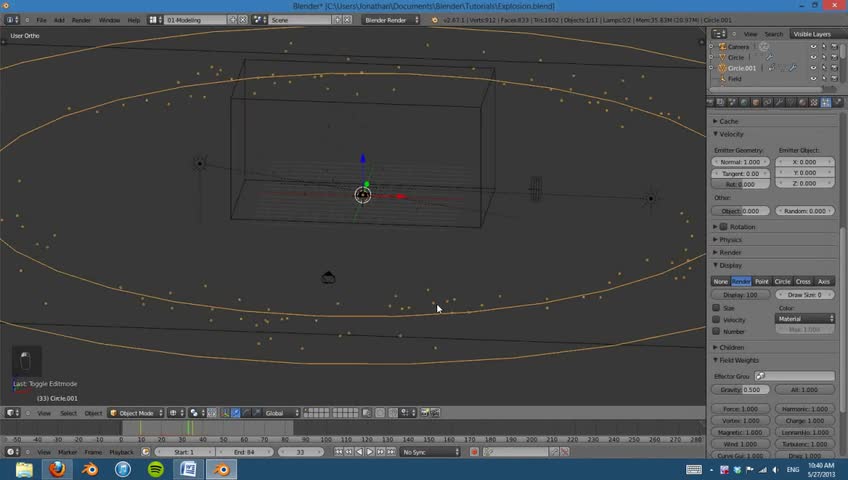Open the Select menu in 3D view header
Screen dimensions: 848x480
(68, 413)
